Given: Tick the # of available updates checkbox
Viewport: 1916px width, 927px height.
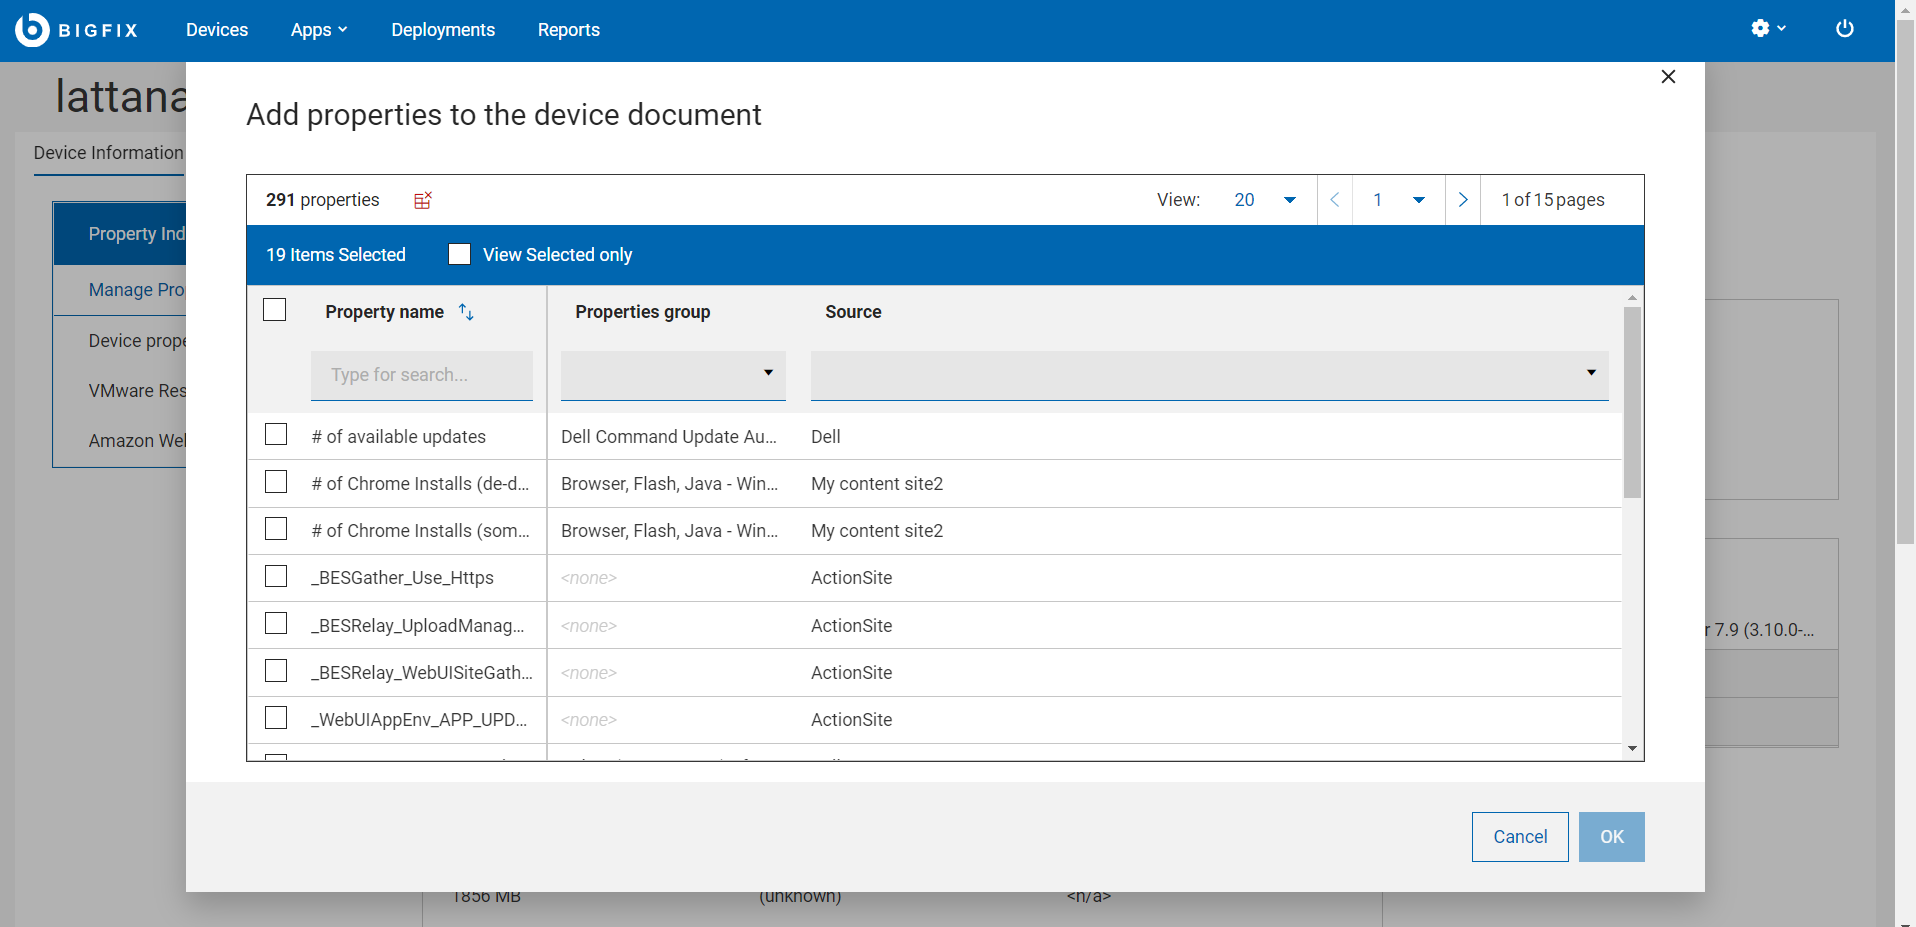Looking at the screenshot, I should click(x=276, y=435).
